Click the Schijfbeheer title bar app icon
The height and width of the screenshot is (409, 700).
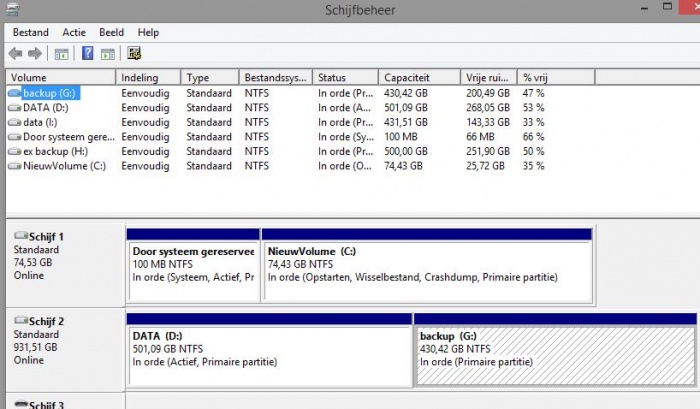pyautogui.click(x=12, y=9)
